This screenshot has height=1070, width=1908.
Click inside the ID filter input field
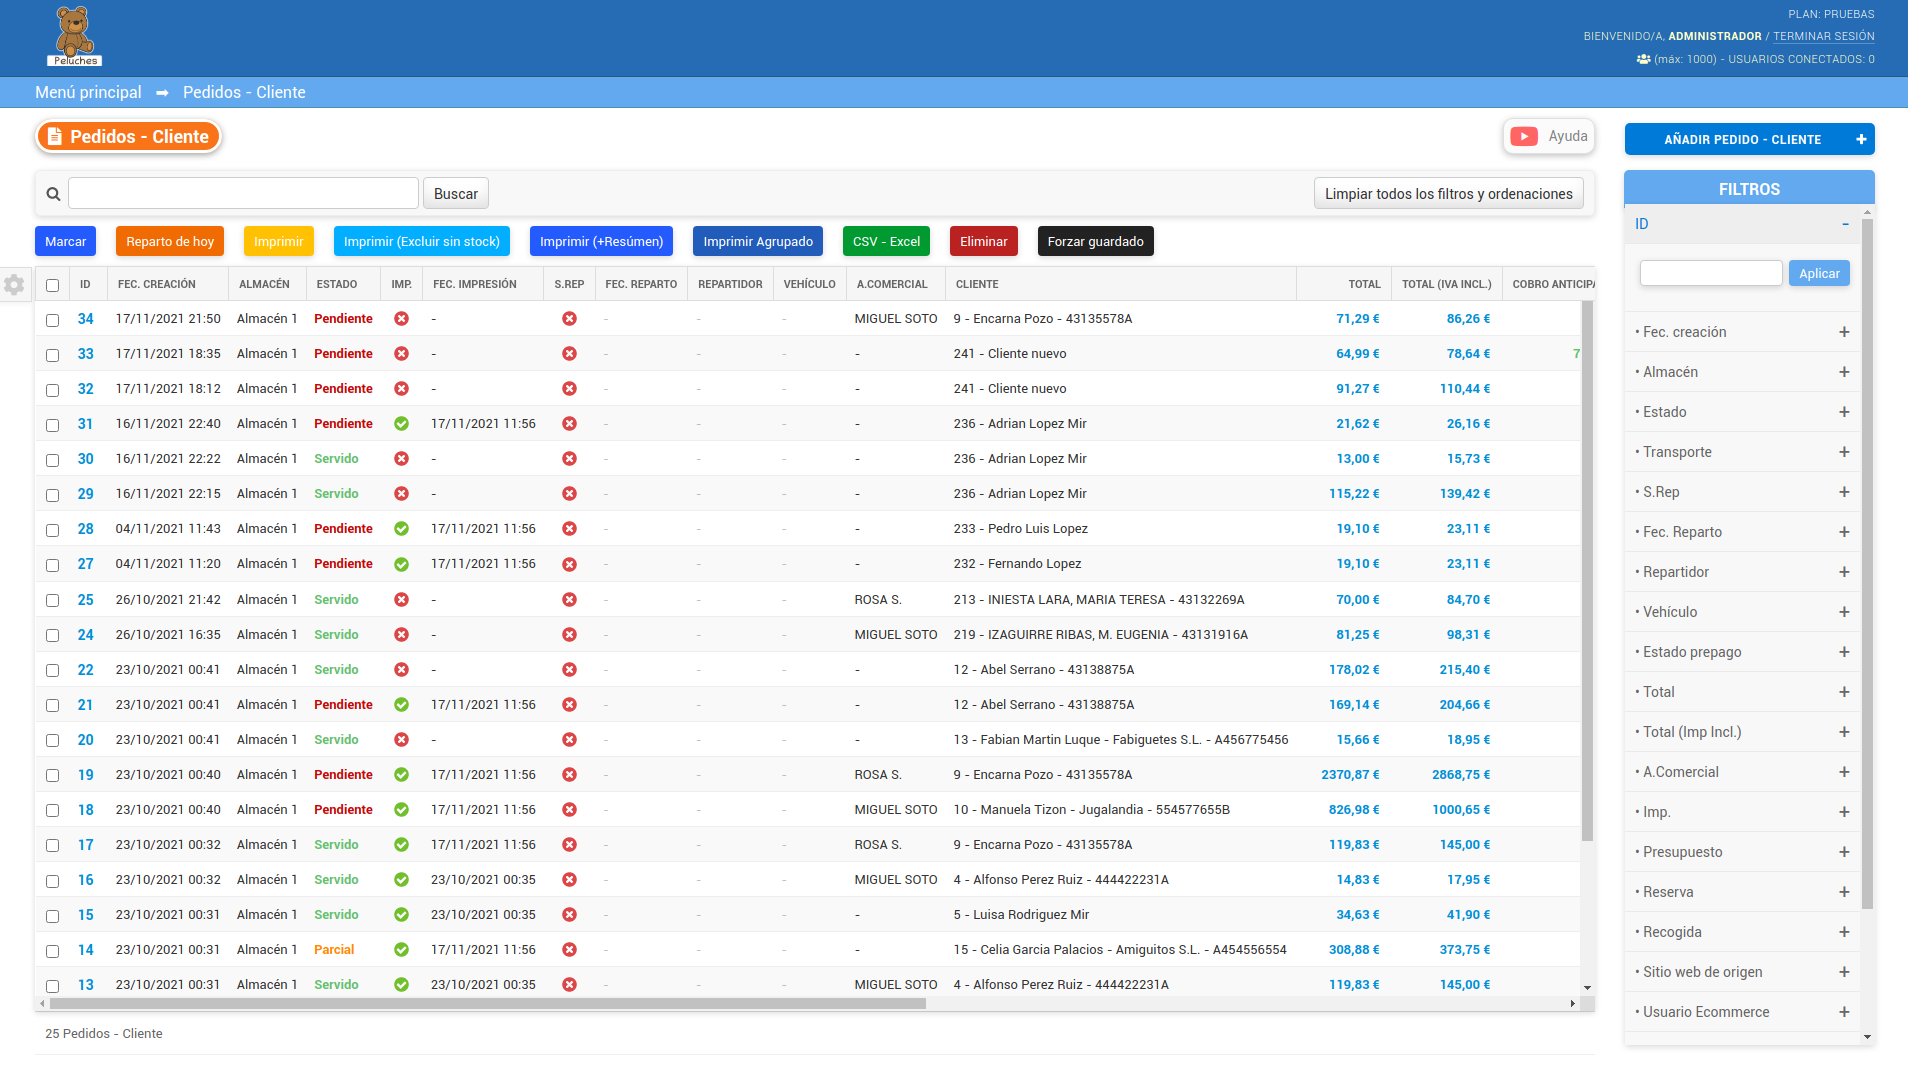(1710, 272)
